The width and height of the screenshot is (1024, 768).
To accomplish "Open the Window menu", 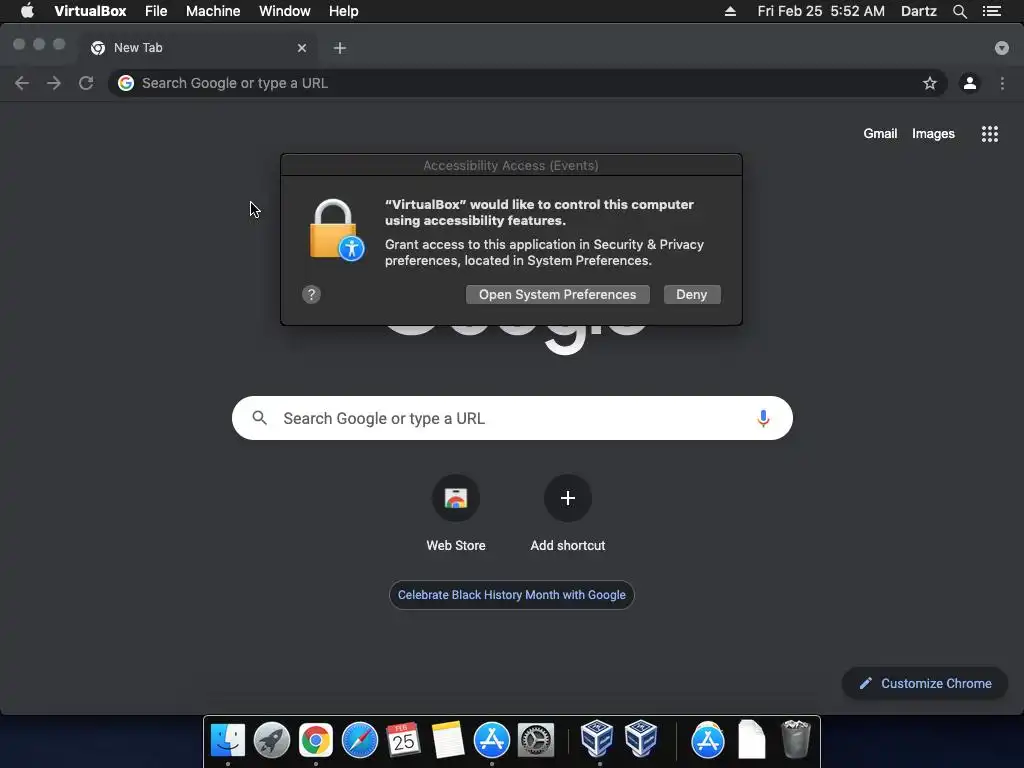I will pyautogui.click(x=285, y=11).
